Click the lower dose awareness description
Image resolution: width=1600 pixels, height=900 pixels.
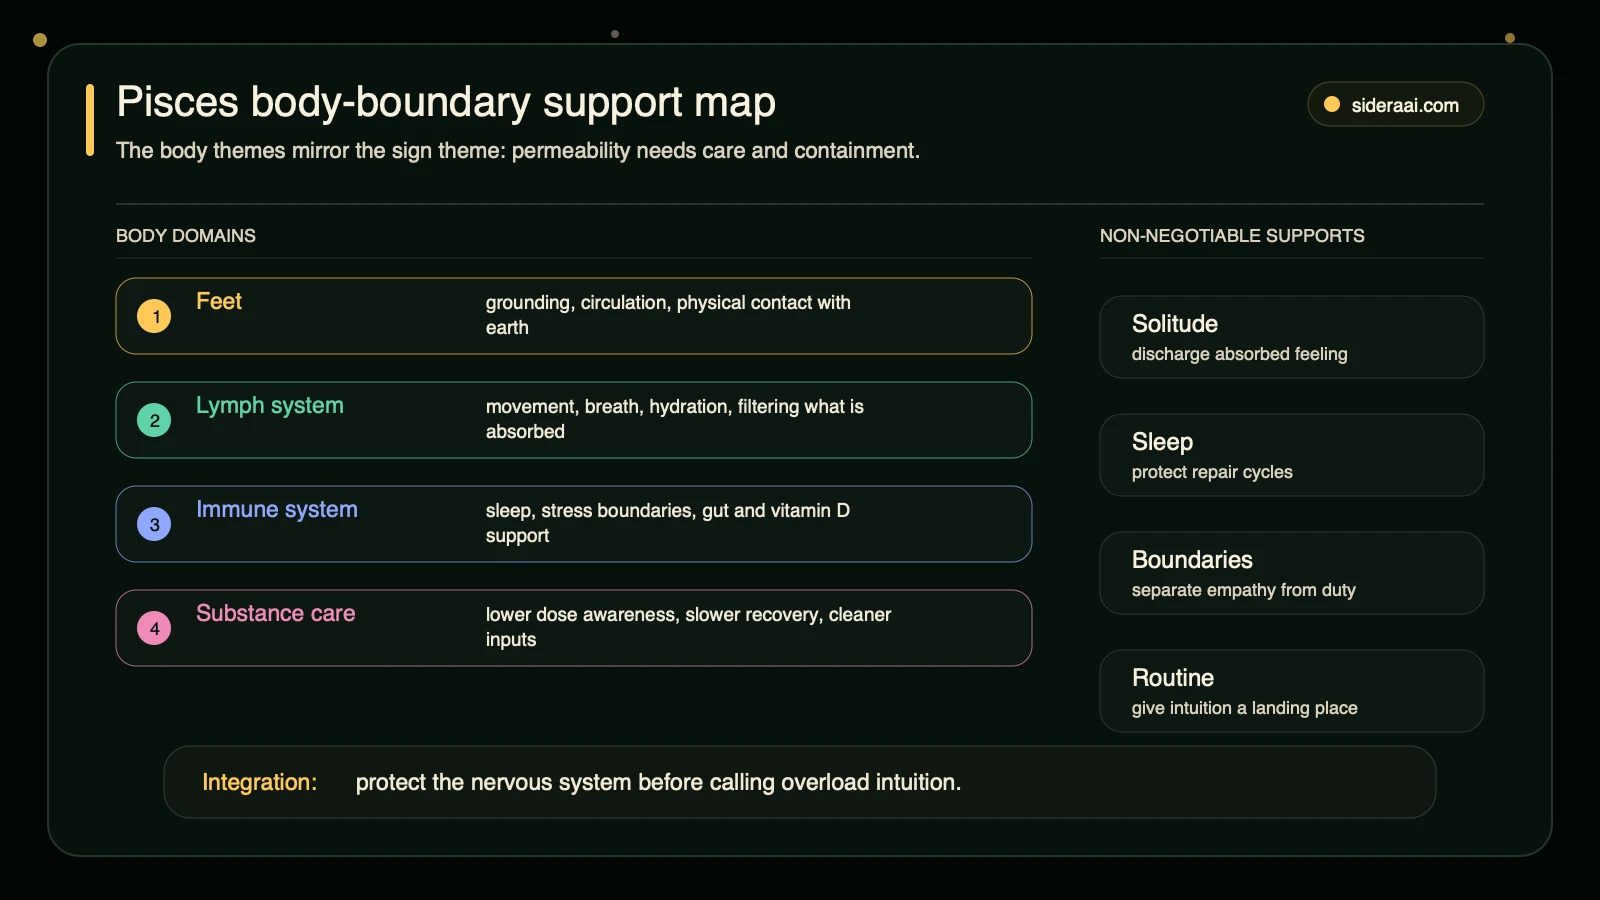[688, 627]
